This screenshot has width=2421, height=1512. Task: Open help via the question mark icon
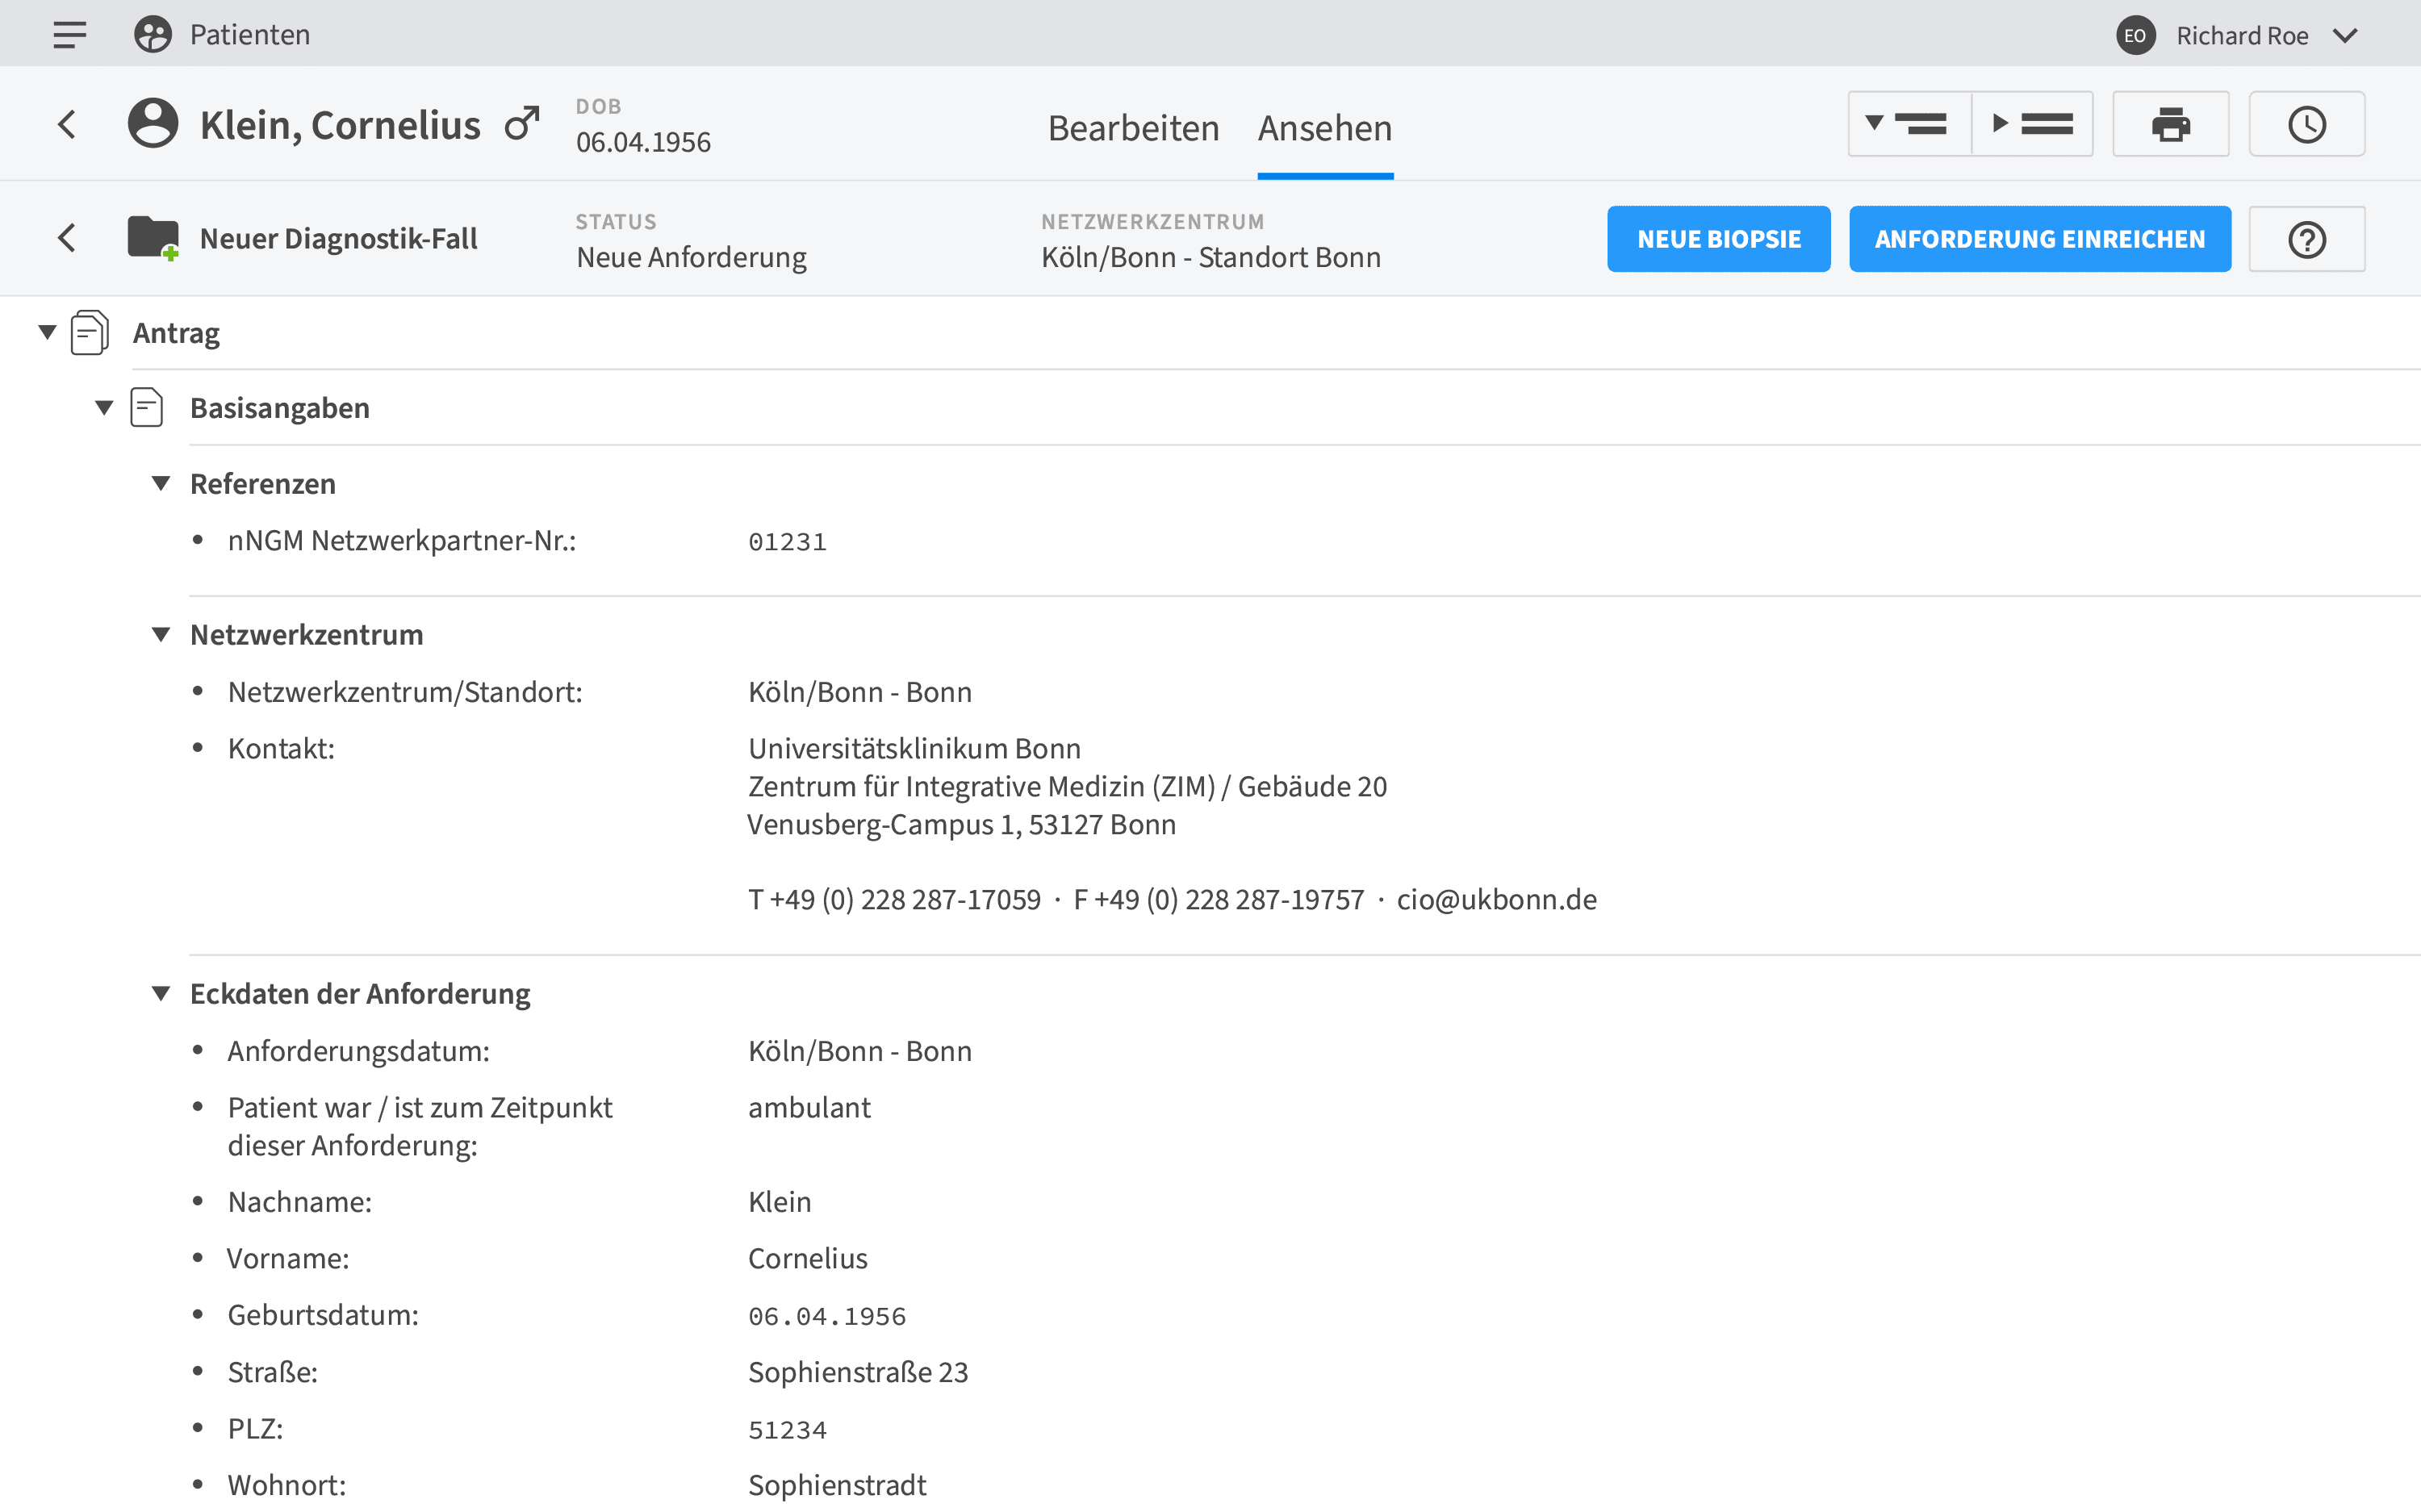[2307, 238]
